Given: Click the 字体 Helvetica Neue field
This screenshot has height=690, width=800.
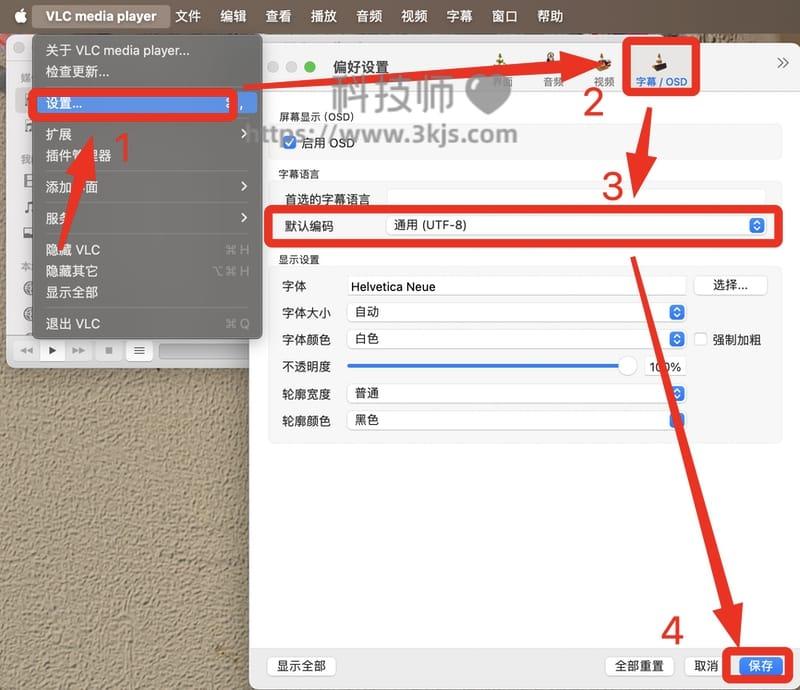Looking at the screenshot, I should pyautogui.click(x=516, y=286).
